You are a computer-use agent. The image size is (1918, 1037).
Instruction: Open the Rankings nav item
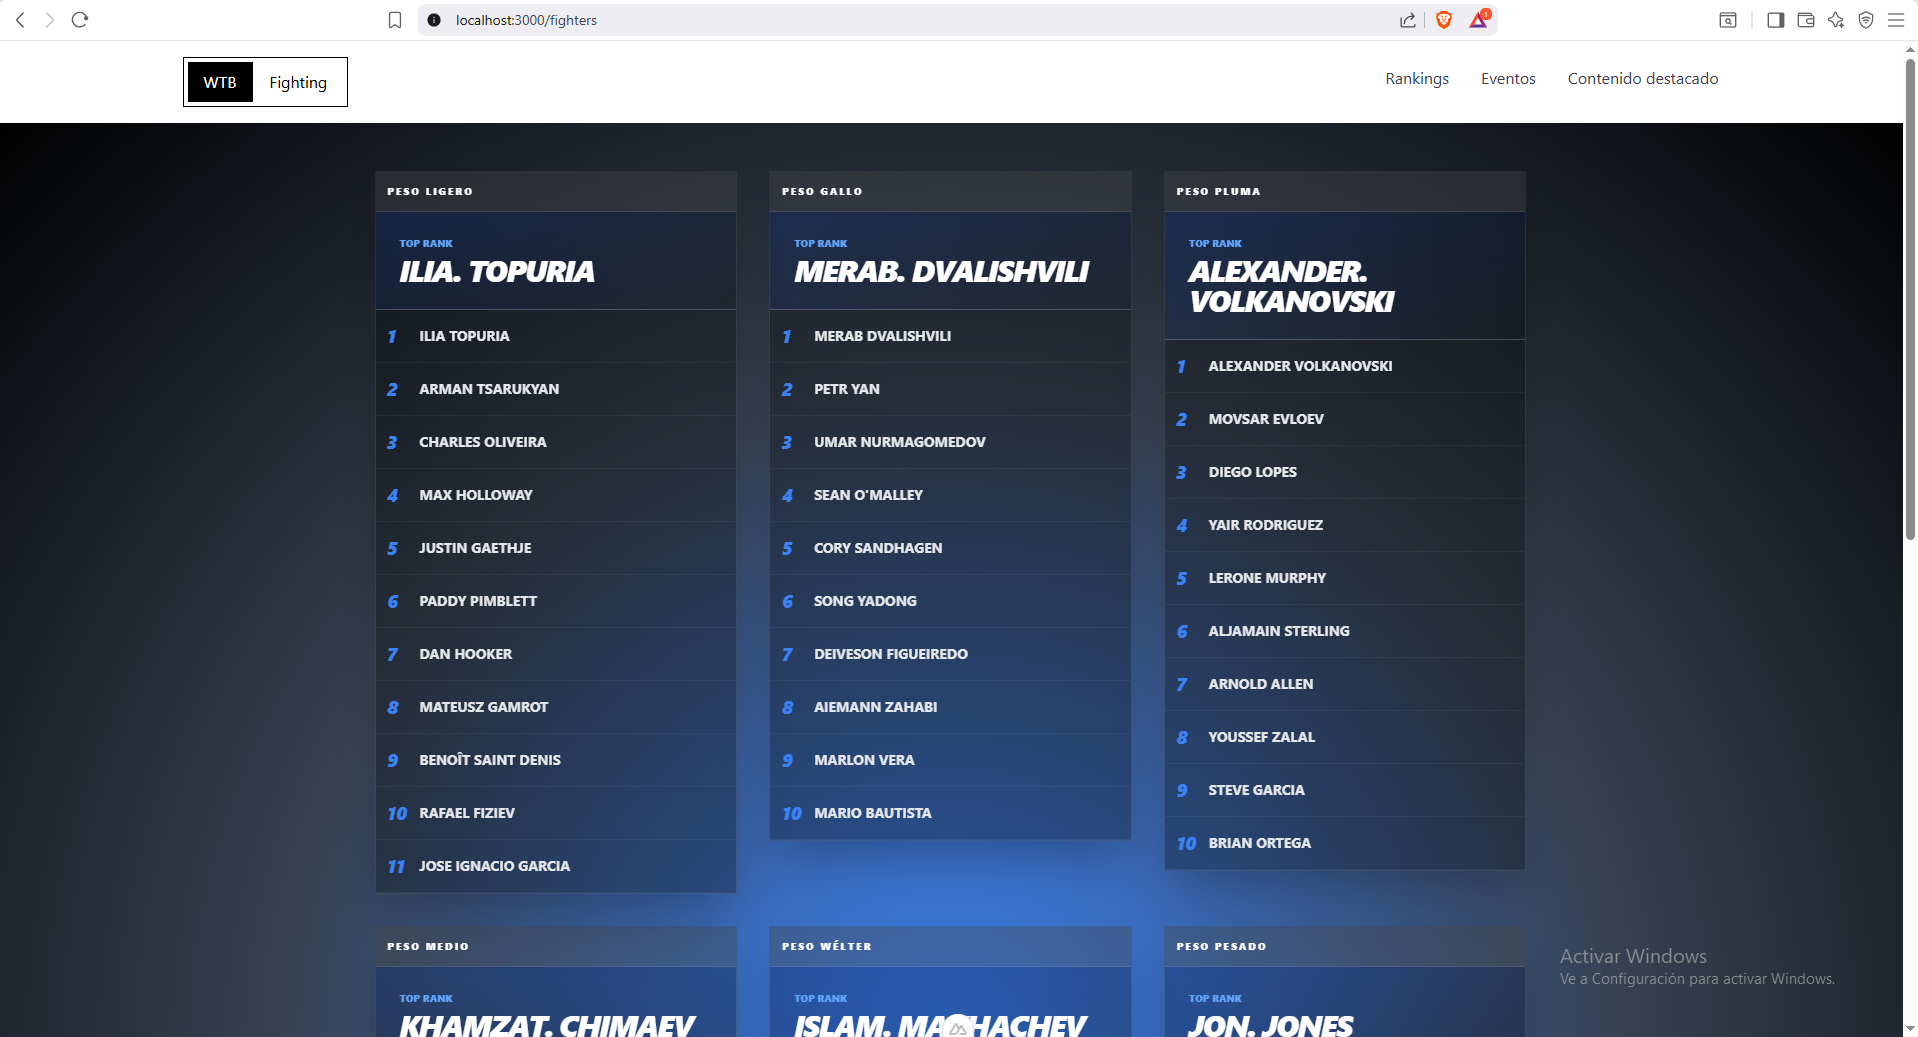[1416, 79]
